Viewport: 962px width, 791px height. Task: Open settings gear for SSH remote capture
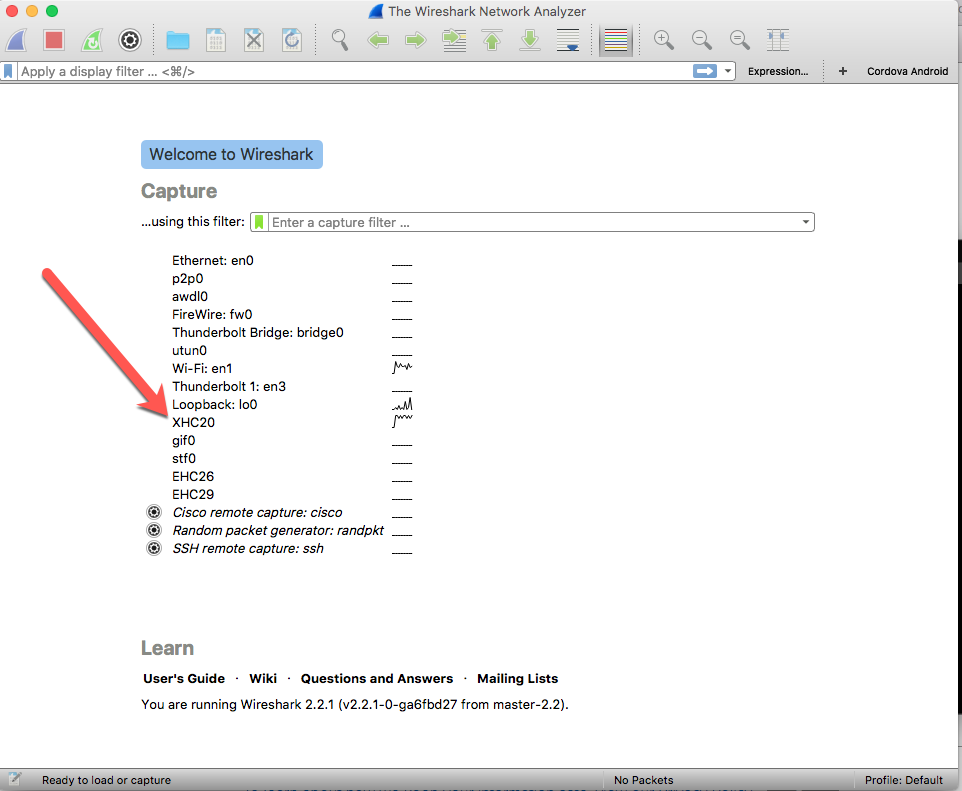(154, 549)
